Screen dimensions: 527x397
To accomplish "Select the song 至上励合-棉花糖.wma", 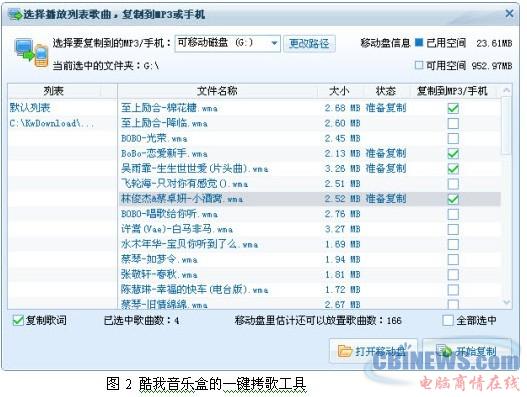I will pyautogui.click(x=169, y=108).
